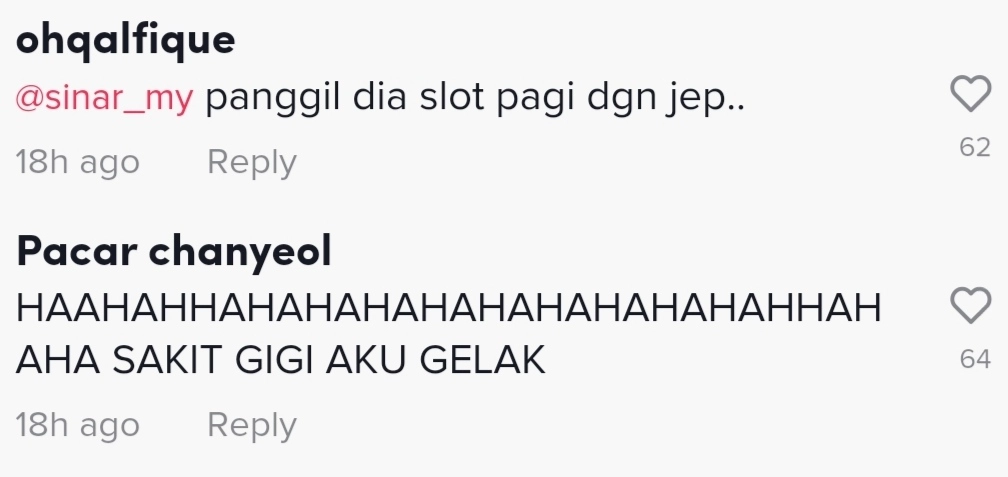The width and height of the screenshot is (1008, 477).
Task: Click the 'AHA SAKIT GIGI AKU GELAK' line
Action: coord(281,361)
